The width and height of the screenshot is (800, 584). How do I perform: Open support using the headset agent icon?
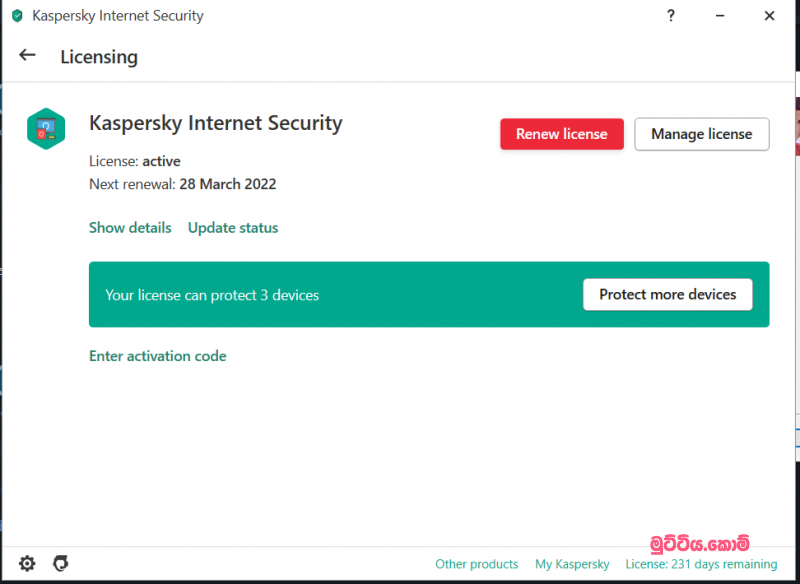click(x=60, y=564)
